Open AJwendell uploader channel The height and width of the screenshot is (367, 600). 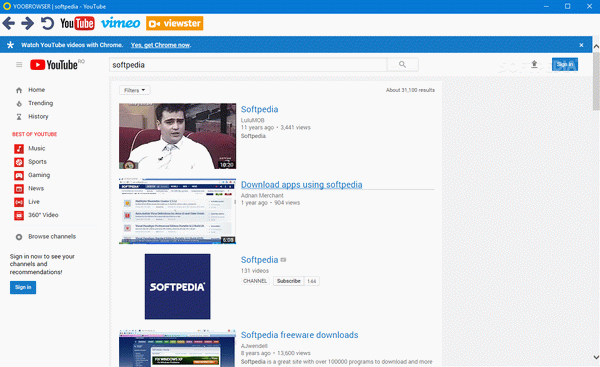pos(254,346)
